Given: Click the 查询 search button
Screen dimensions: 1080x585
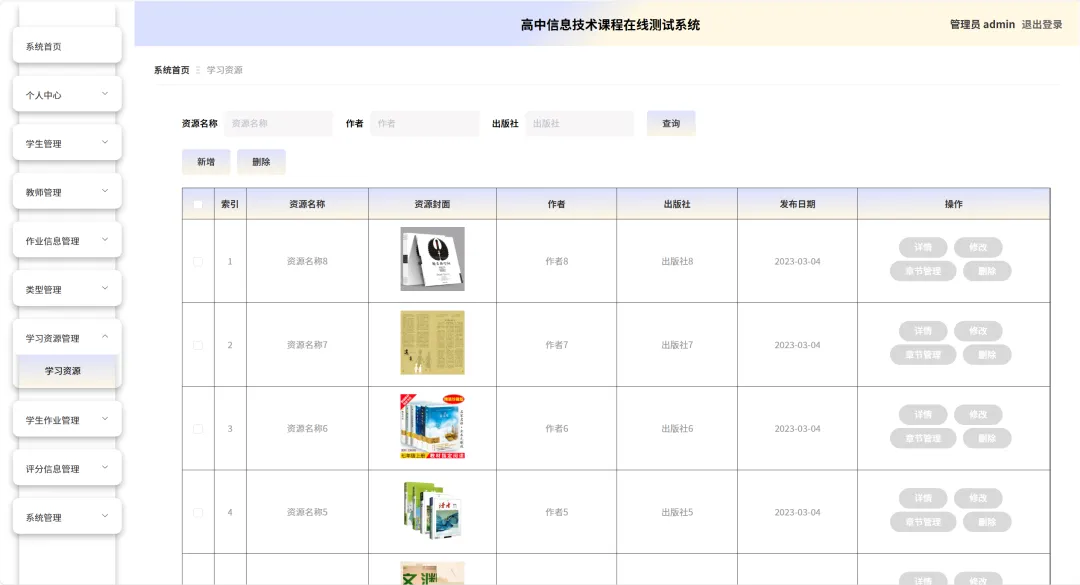Looking at the screenshot, I should 671,123.
